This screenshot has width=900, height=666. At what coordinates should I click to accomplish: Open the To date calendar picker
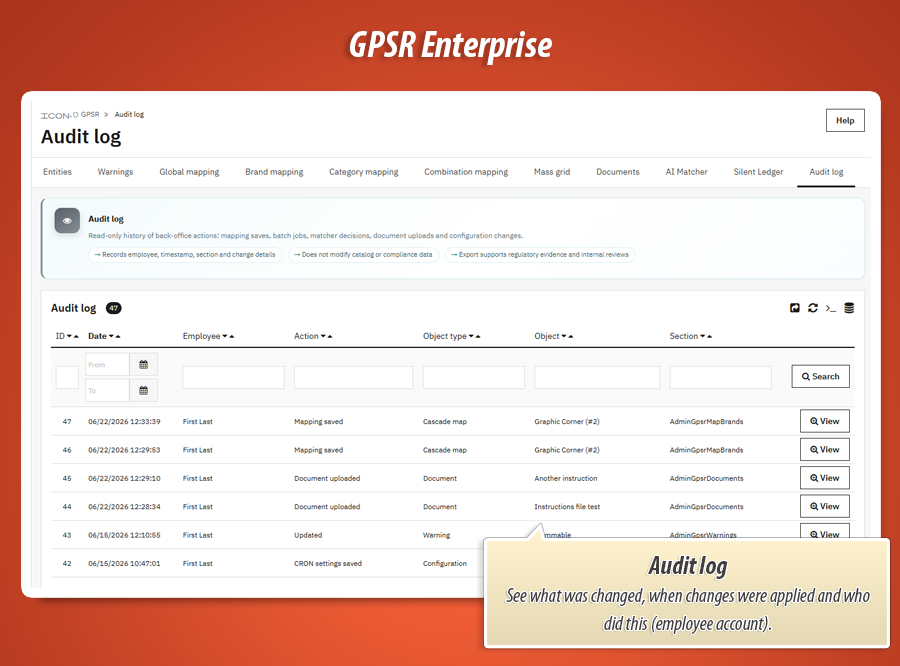coord(143,390)
